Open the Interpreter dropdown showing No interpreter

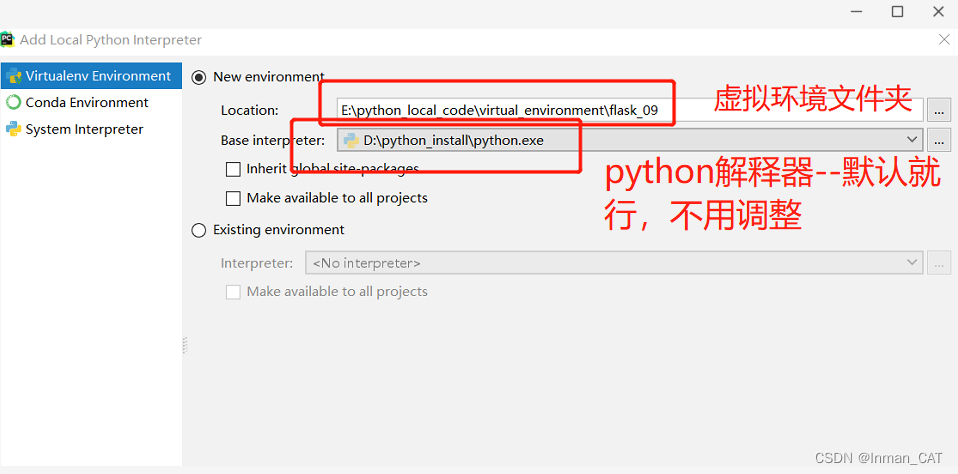coord(614,263)
